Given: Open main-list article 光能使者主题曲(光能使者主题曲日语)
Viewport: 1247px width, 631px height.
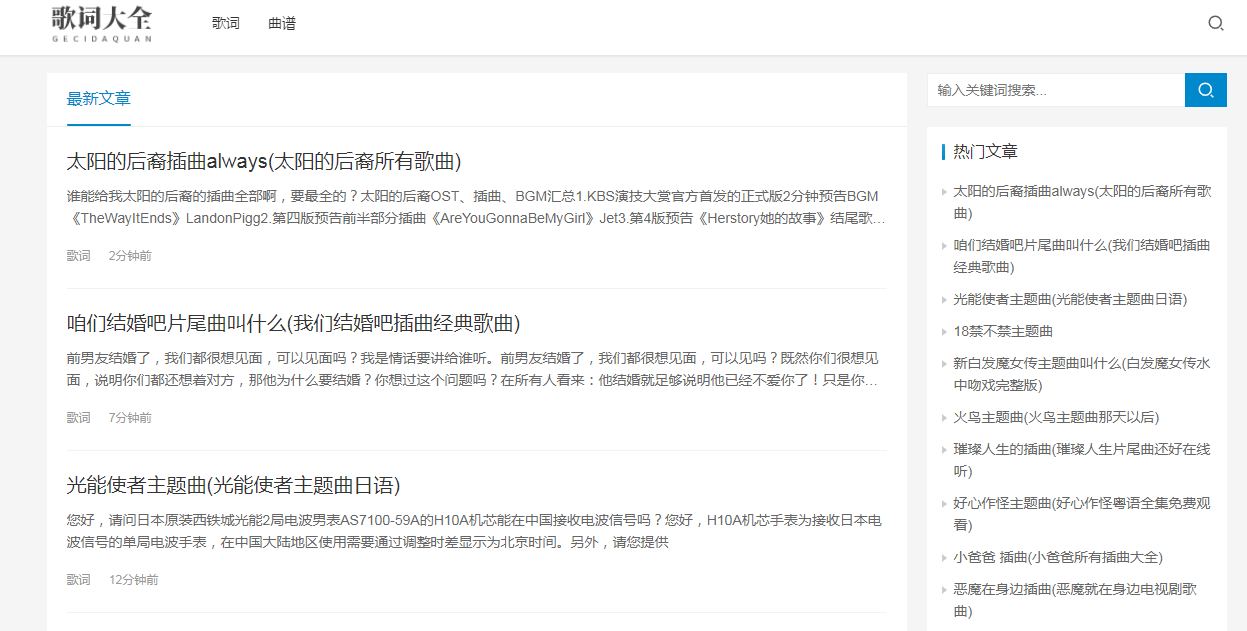Looking at the screenshot, I should tap(234, 485).
